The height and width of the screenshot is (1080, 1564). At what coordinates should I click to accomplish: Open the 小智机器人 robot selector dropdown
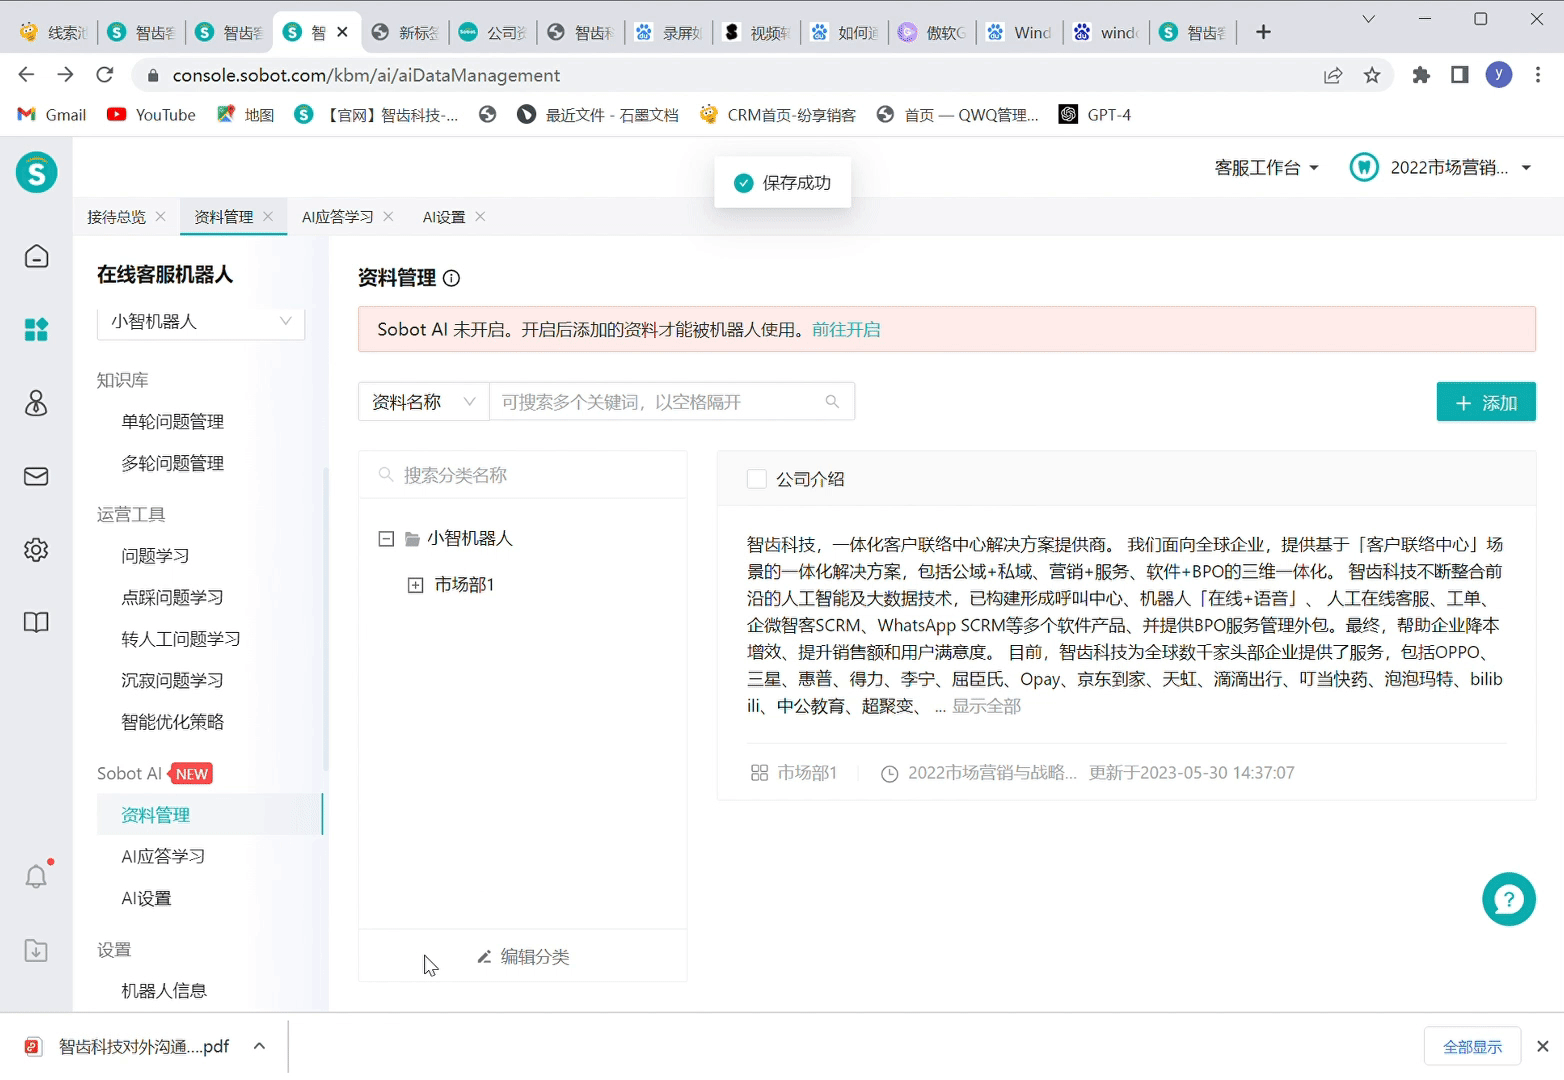click(x=200, y=322)
